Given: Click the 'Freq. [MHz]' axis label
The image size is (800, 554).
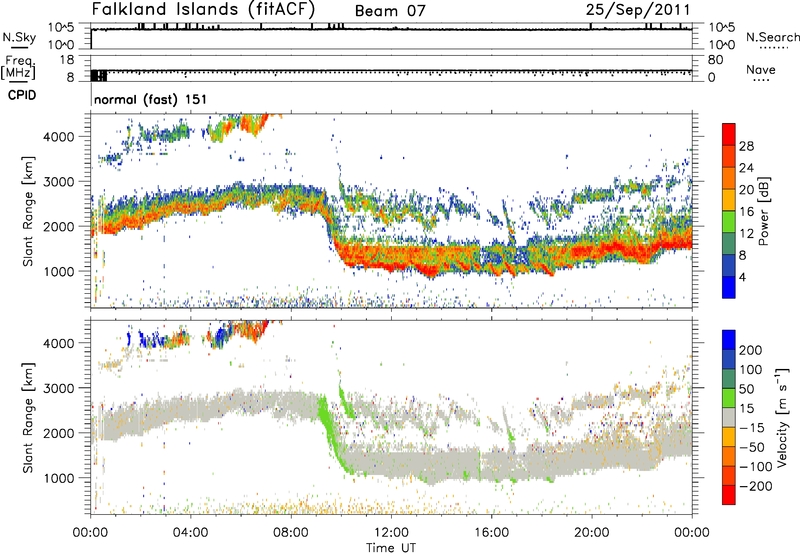Looking at the screenshot, I should pyautogui.click(x=18, y=68).
